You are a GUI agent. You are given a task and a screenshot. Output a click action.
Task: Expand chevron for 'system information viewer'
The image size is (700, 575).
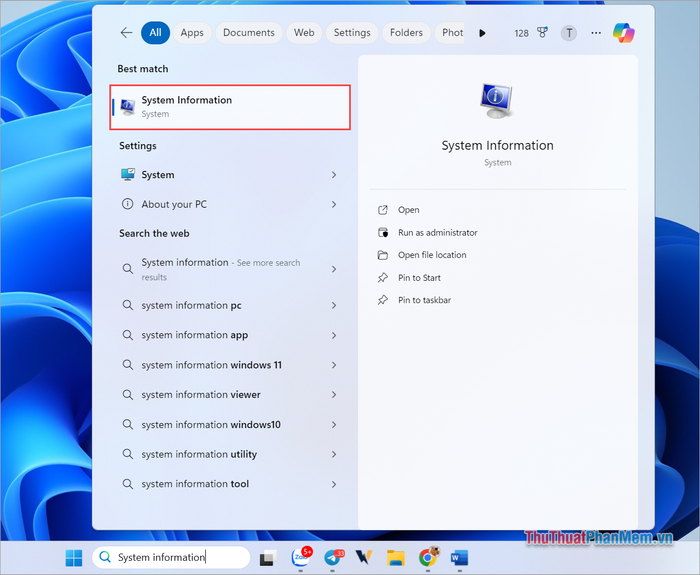tap(333, 395)
